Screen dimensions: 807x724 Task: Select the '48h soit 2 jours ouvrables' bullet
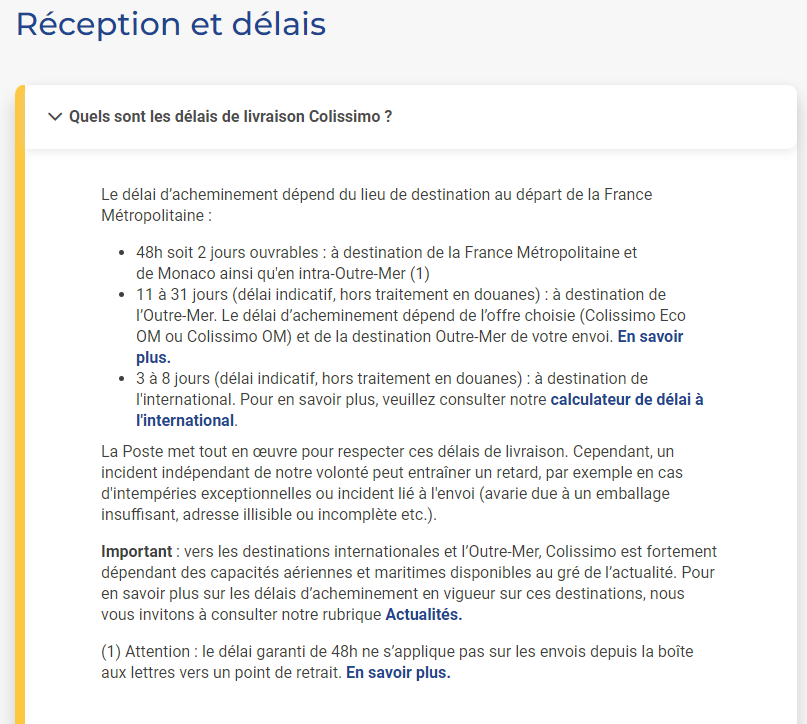click(x=387, y=263)
